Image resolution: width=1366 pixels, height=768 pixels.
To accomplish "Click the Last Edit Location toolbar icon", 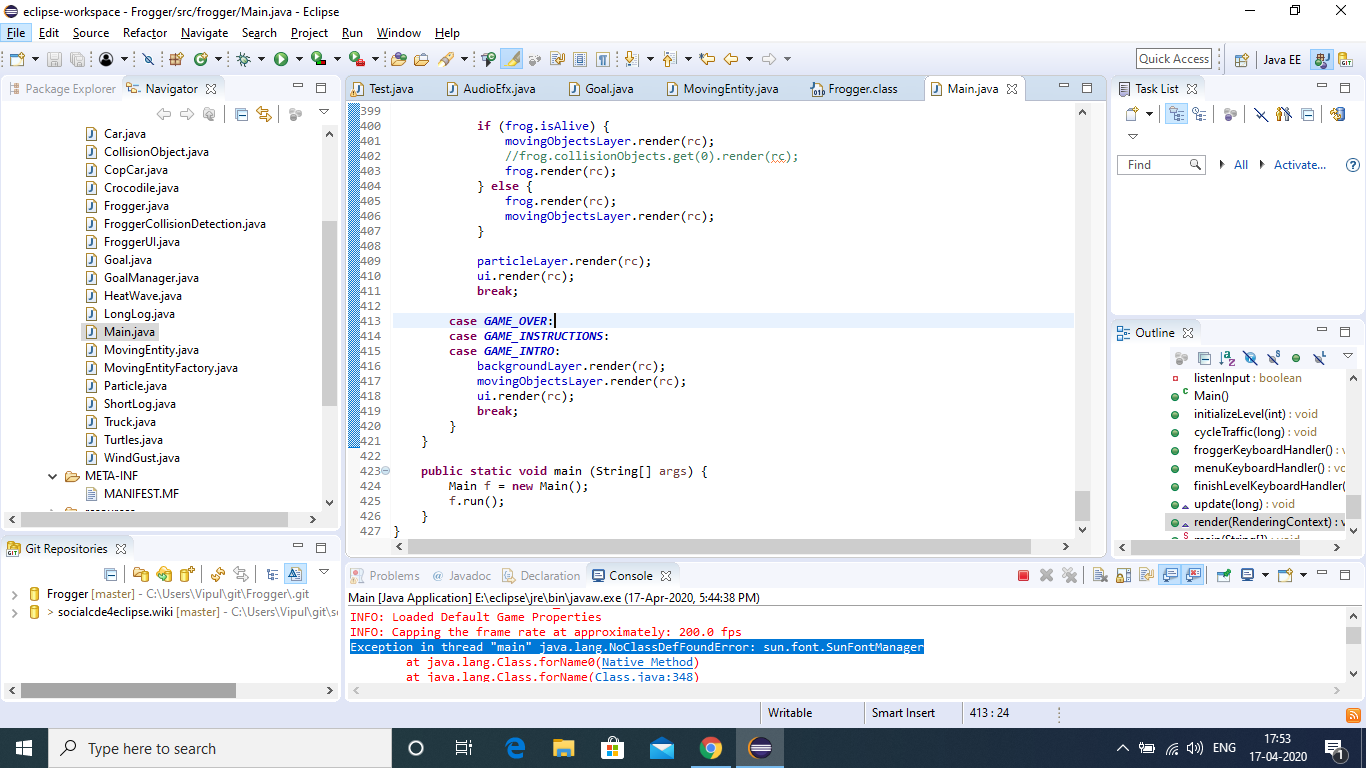I will 706,58.
